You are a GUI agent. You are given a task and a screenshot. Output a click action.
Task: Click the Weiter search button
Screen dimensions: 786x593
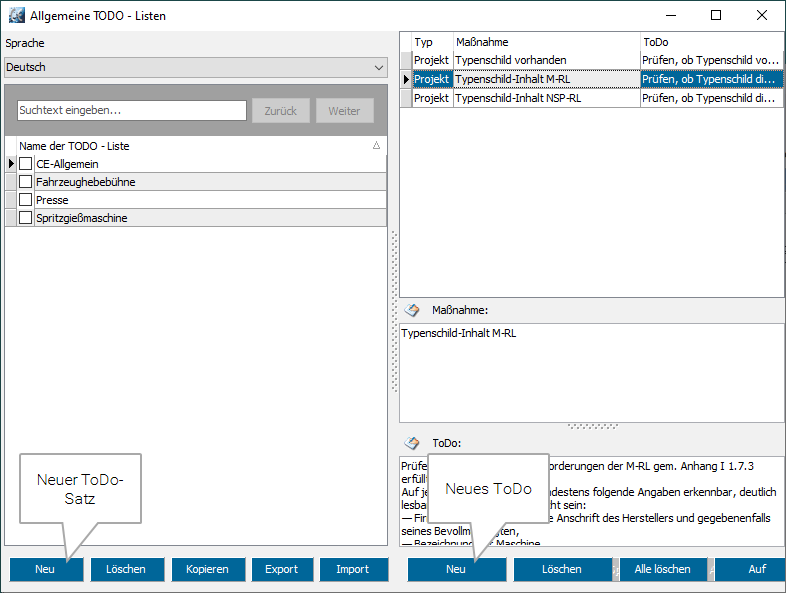[x=344, y=111]
